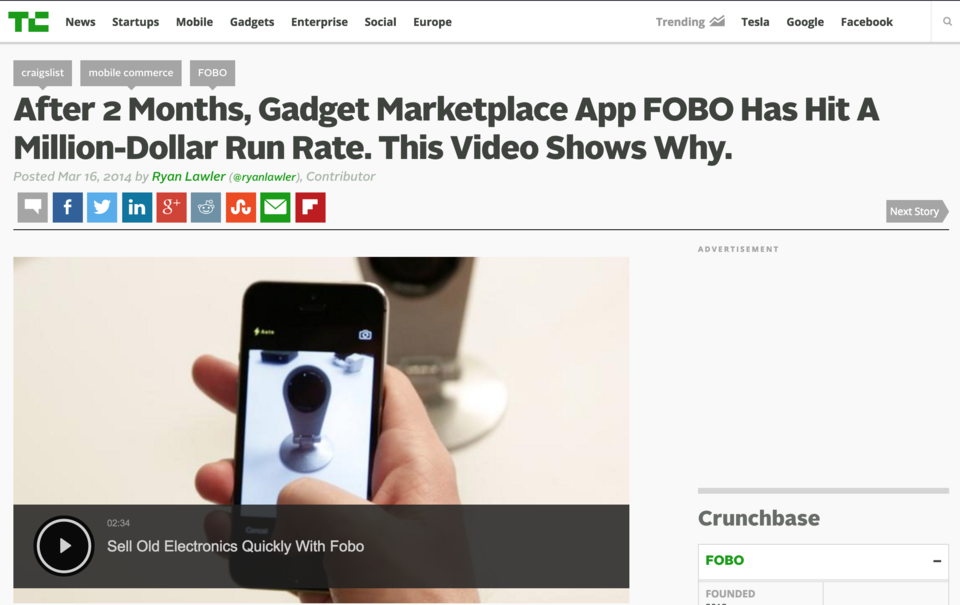Viewport: 960px width, 605px height.
Task: Share article via Twitter bird icon
Action: point(102,207)
